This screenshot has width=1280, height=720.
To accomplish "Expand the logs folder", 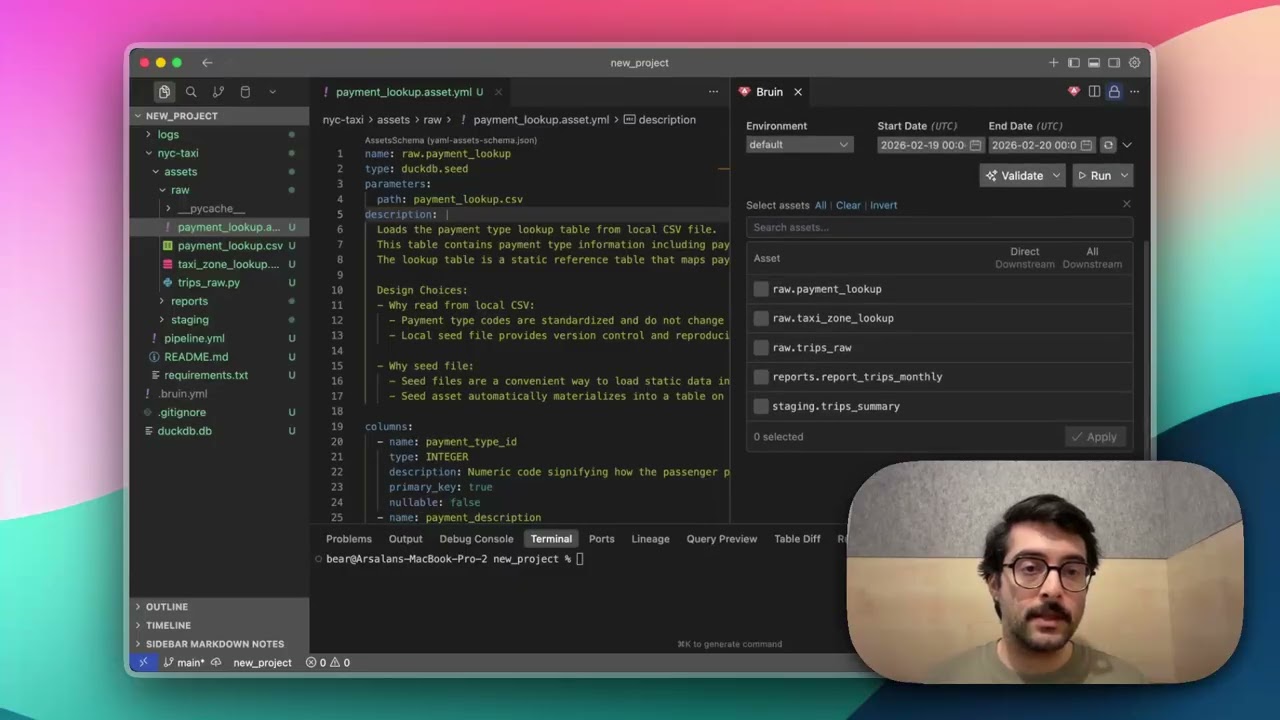I will coord(168,135).
